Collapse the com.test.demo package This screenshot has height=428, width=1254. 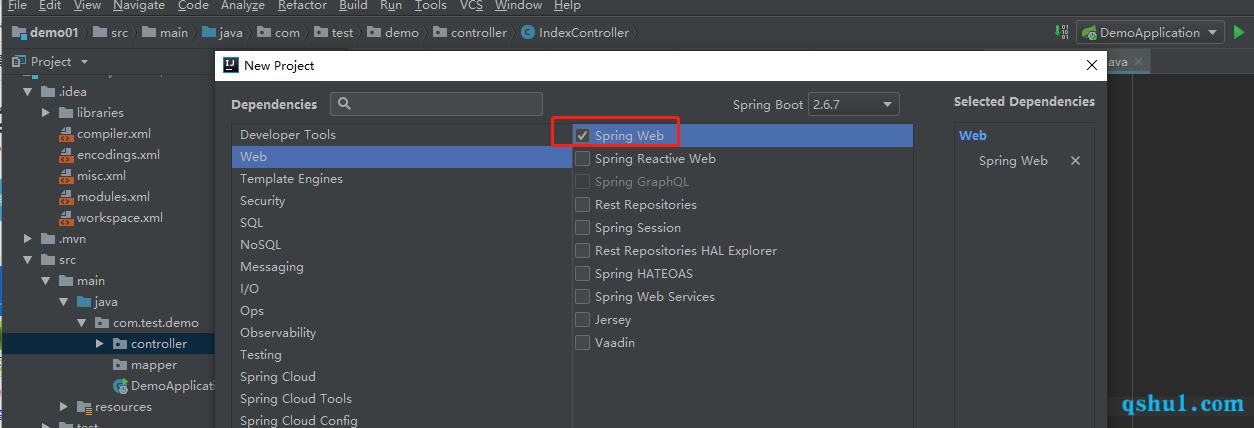(82, 323)
